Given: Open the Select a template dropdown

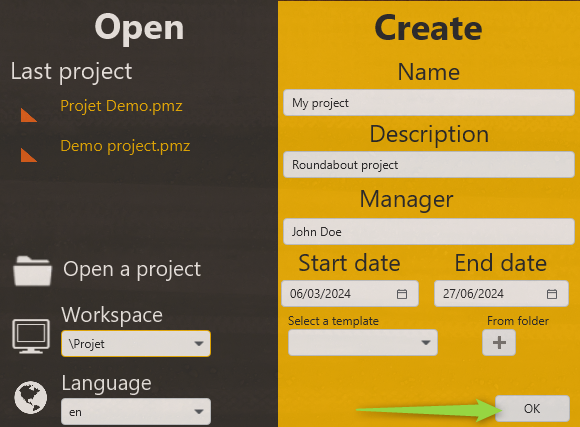Looking at the screenshot, I should (363, 343).
